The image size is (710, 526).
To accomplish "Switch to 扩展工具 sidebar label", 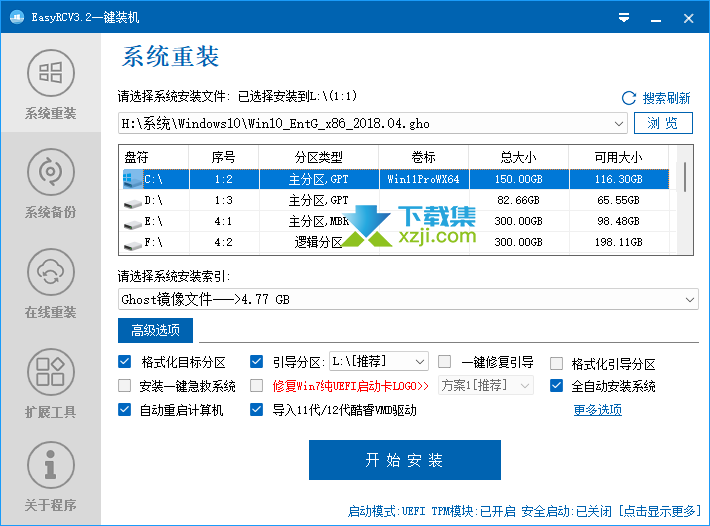I will click(x=51, y=412).
